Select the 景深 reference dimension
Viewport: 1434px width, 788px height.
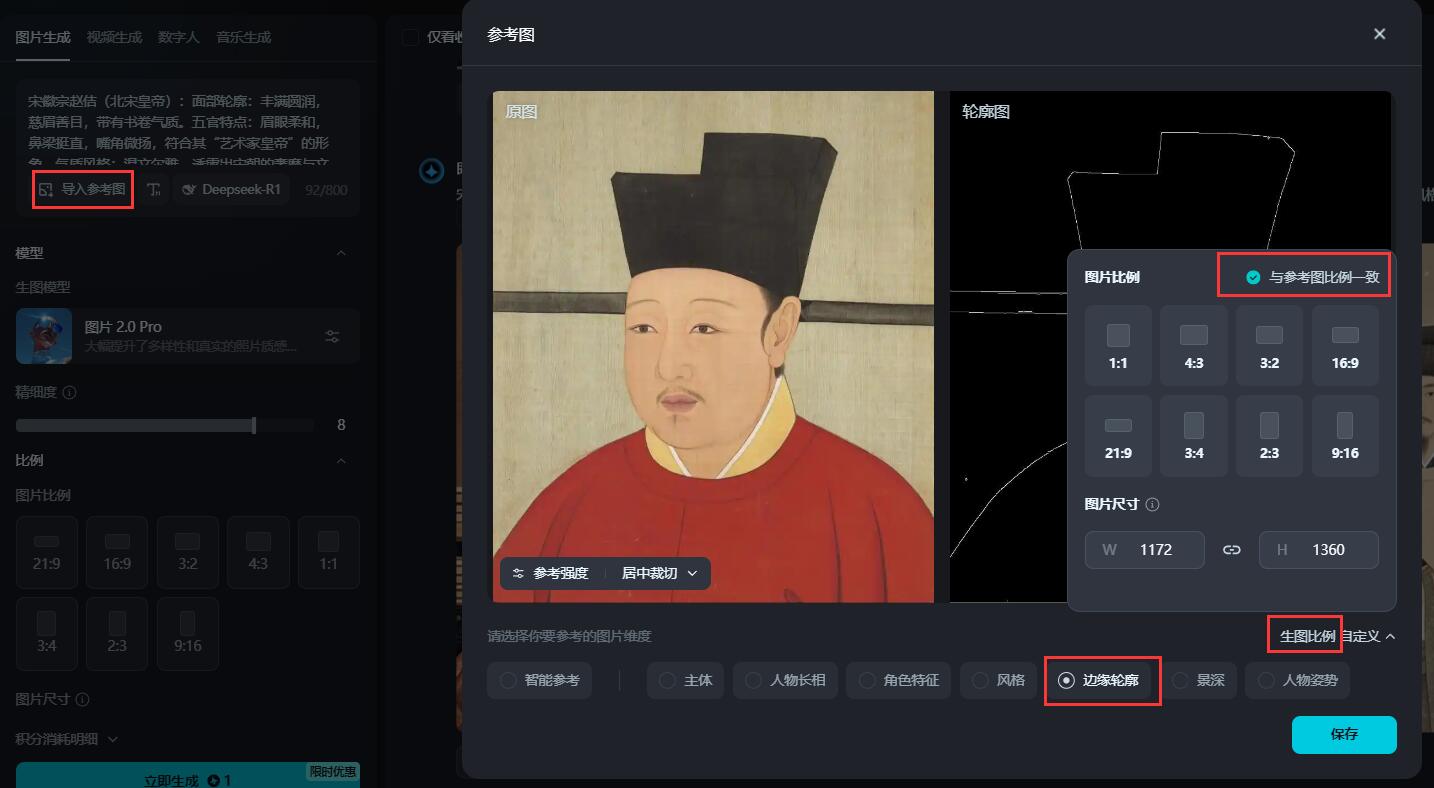coord(1198,680)
